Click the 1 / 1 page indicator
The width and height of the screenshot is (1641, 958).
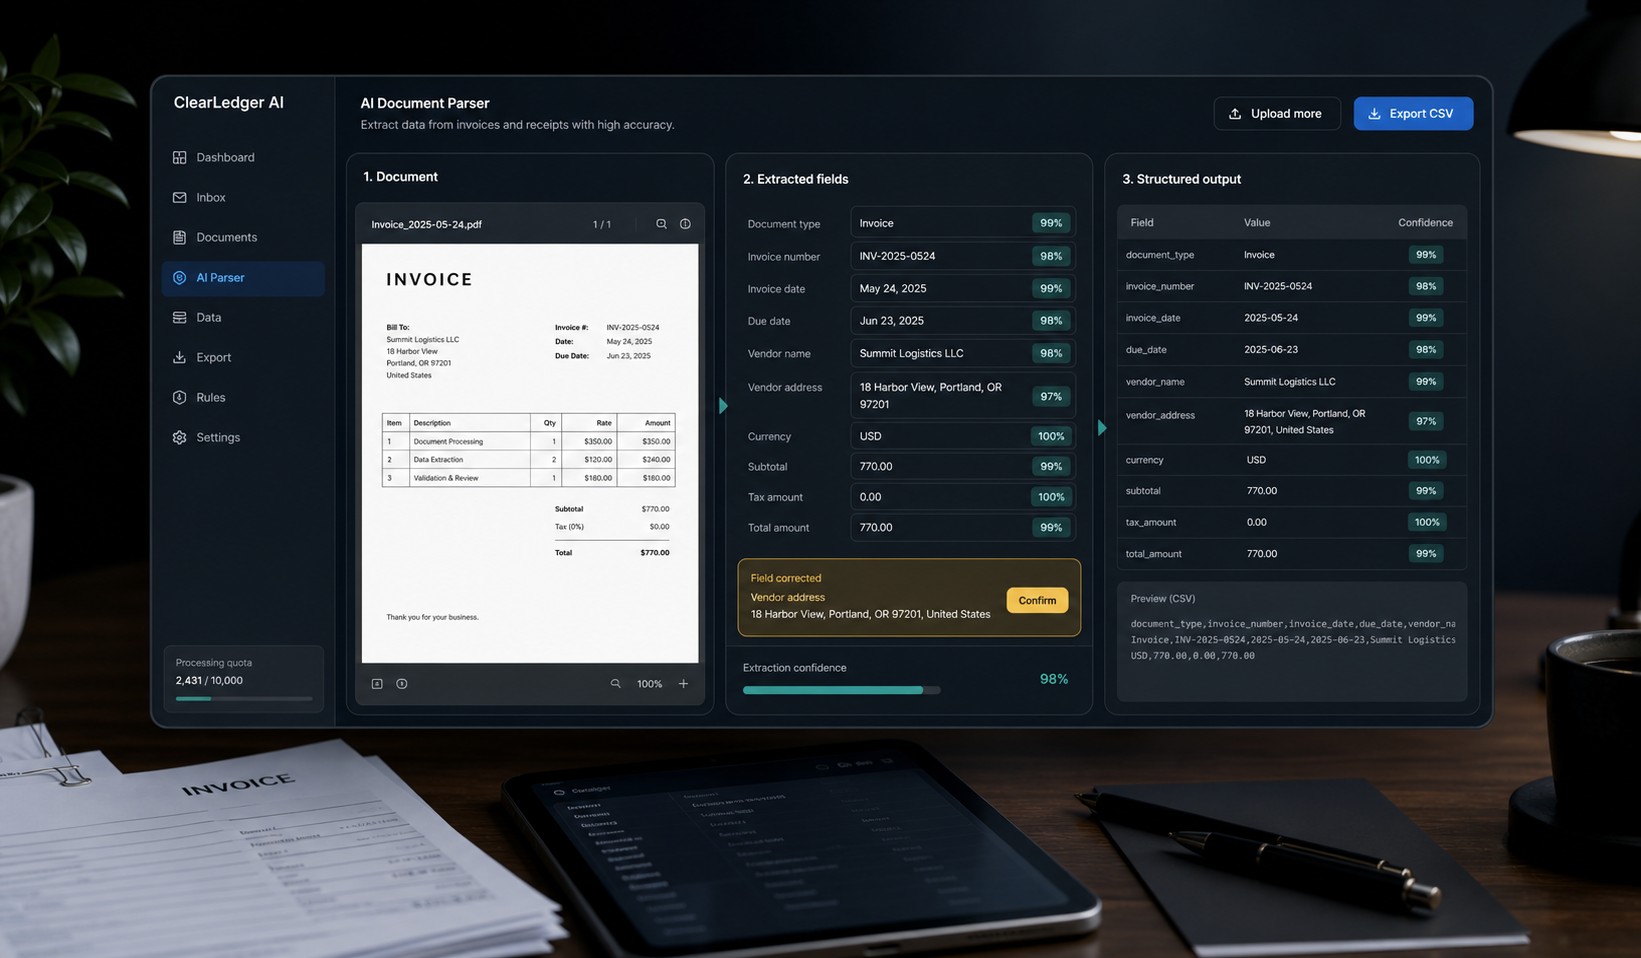[x=602, y=225]
